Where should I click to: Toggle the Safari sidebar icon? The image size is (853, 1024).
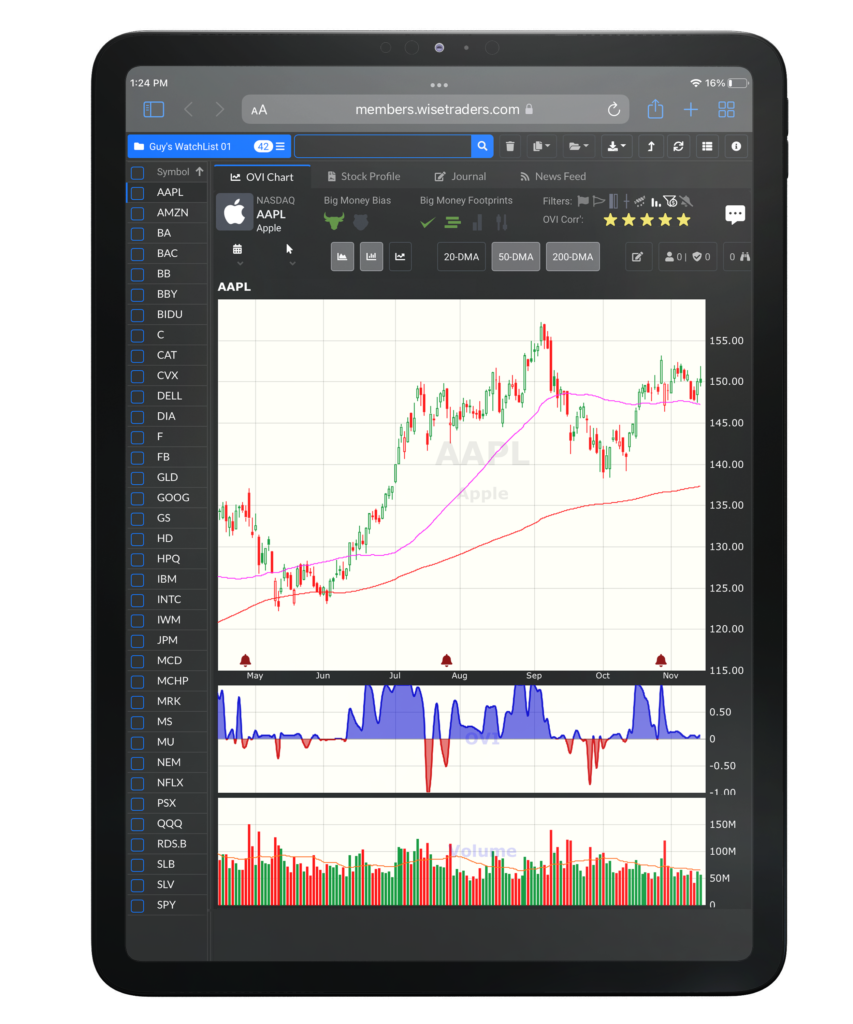pyautogui.click(x=153, y=110)
